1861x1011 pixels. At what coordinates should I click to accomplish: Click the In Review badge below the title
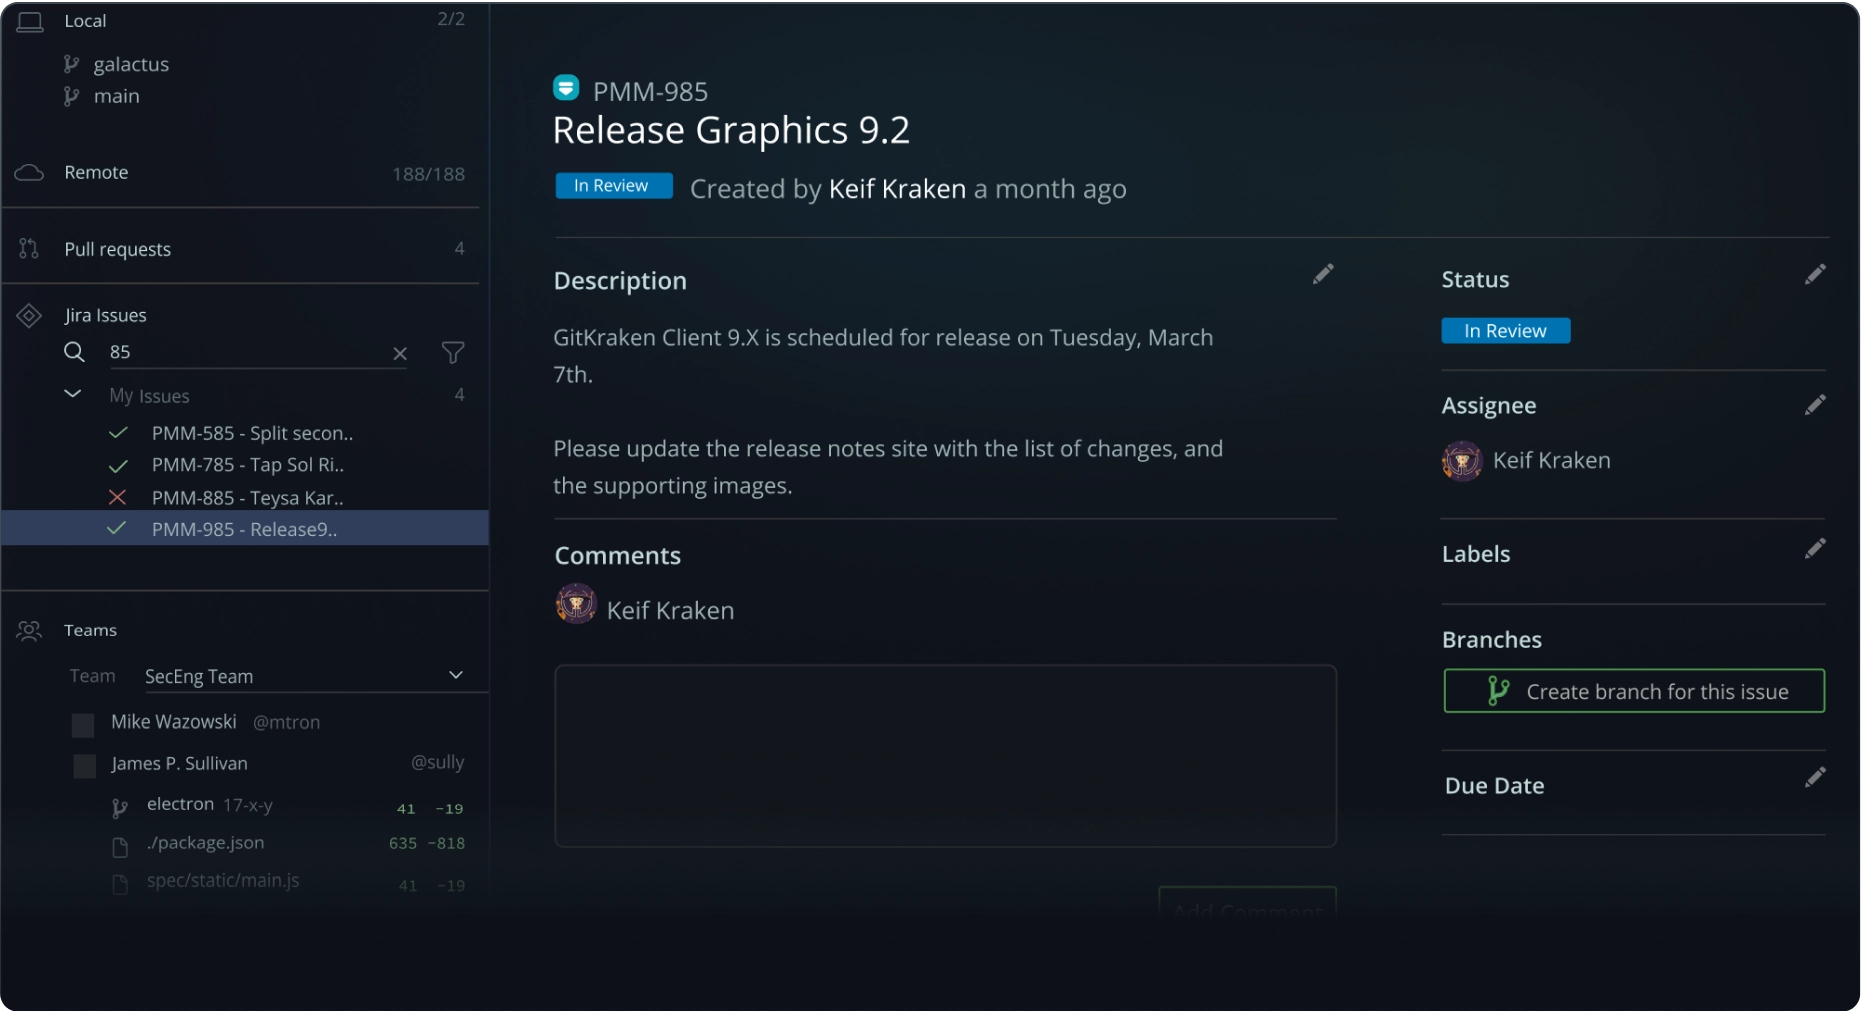(x=614, y=186)
